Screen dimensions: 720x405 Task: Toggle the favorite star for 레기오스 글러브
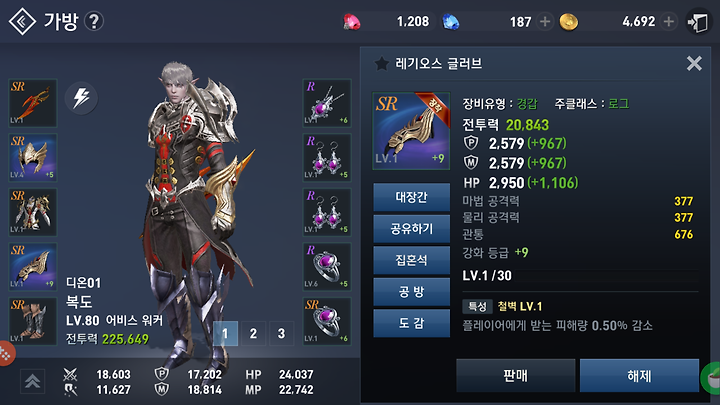coord(381,63)
